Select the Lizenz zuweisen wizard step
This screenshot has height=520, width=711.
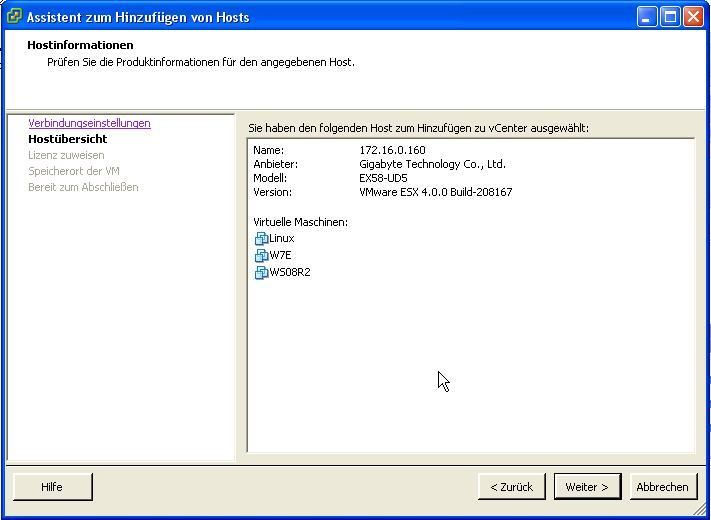click(x=66, y=155)
